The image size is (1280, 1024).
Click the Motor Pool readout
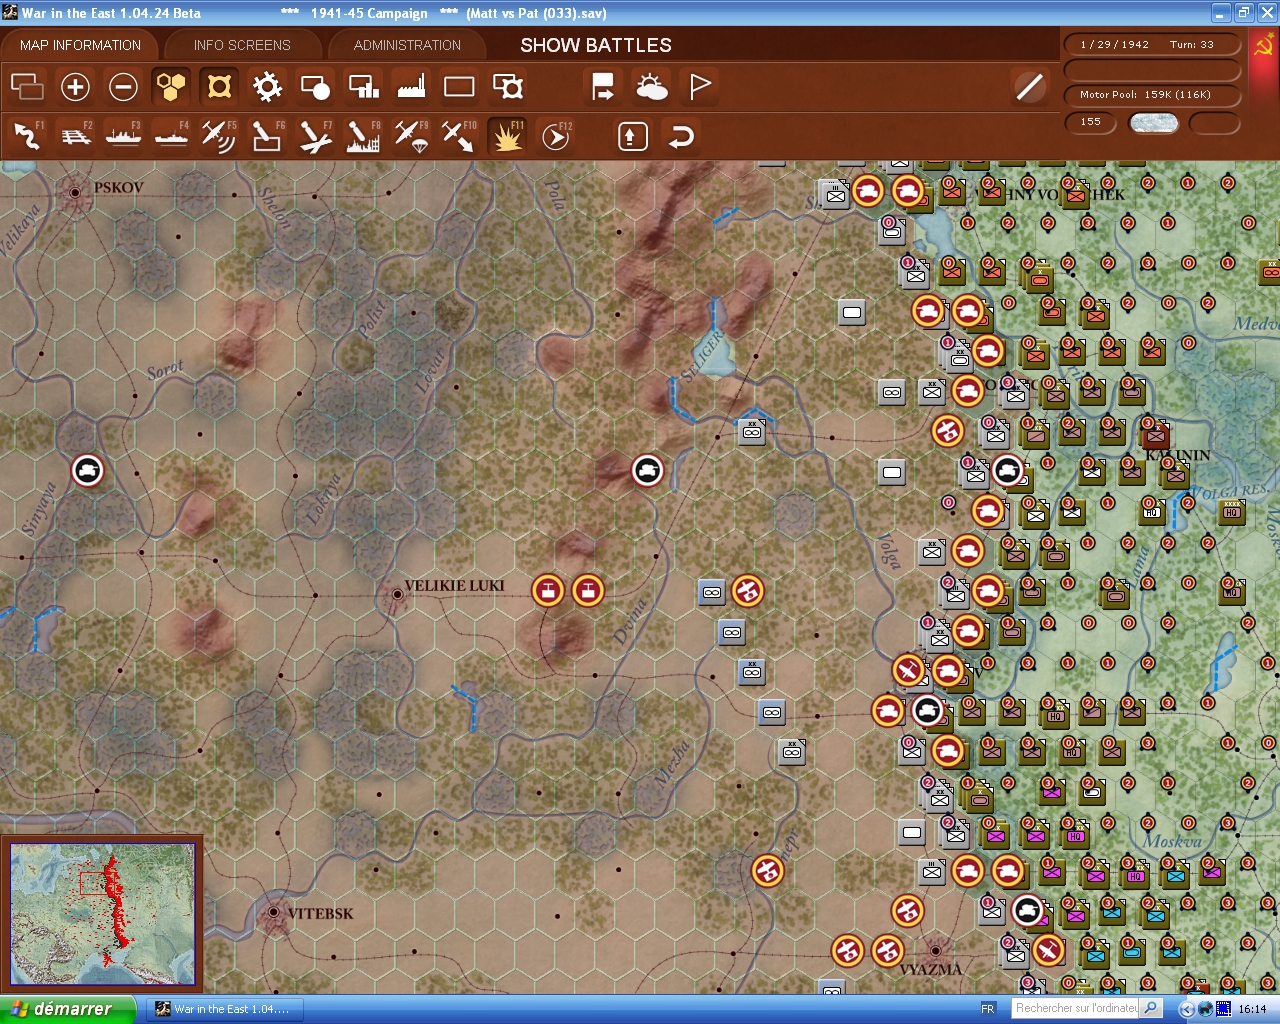click(x=1151, y=95)
